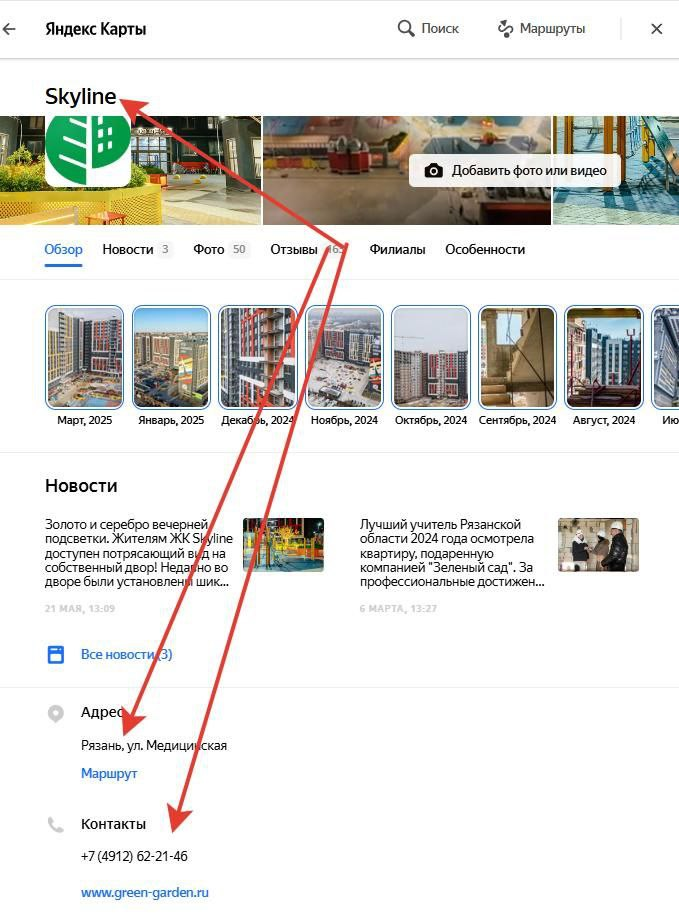Screen dimensions: 679x921
Task: Open the Все новости link
Action: click(126, 655)
